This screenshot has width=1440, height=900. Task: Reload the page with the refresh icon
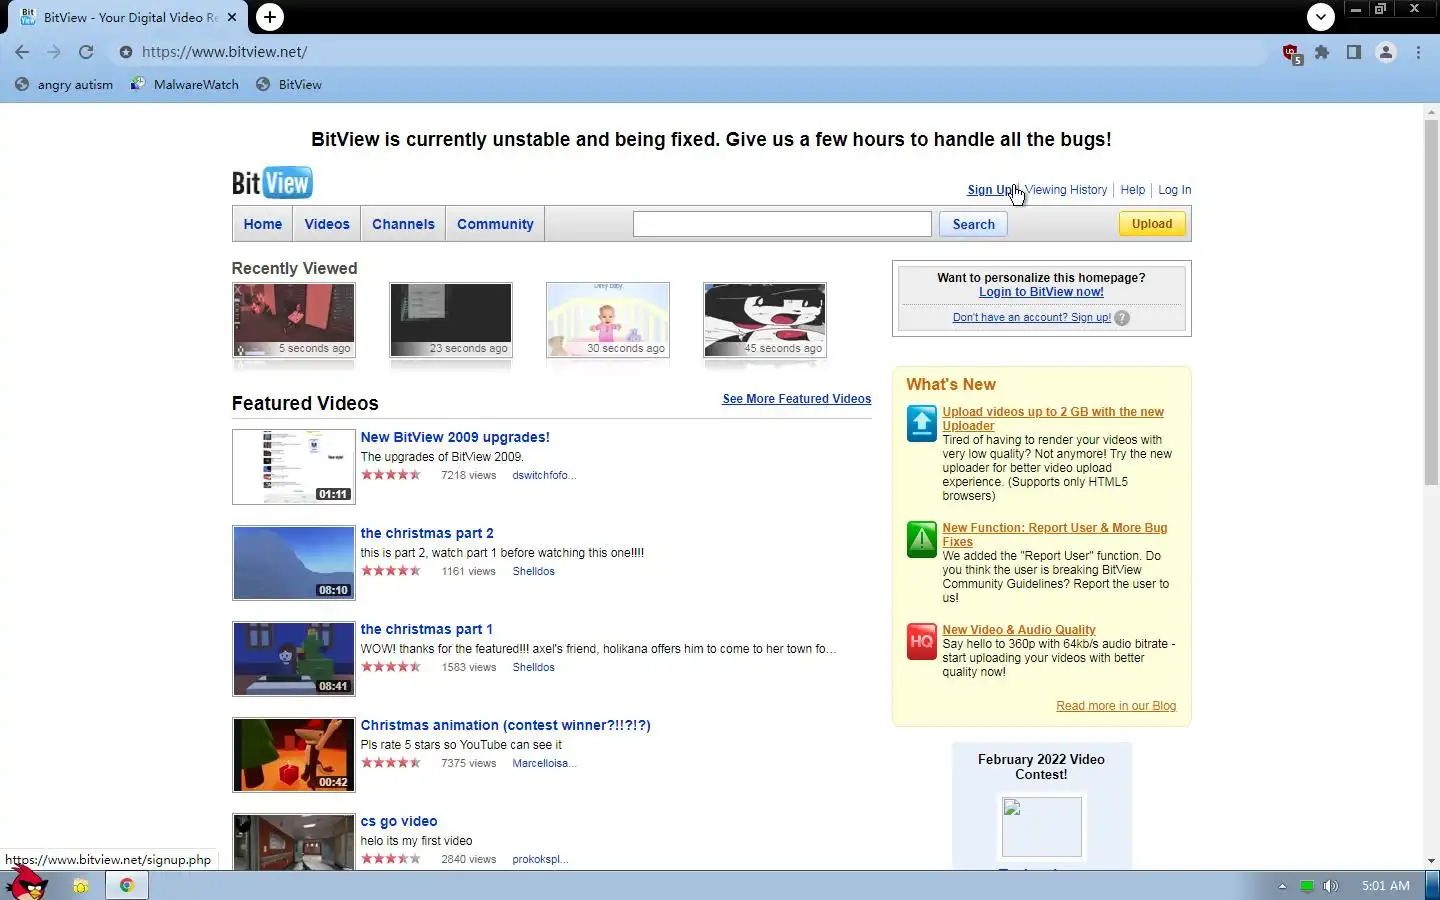coord(86,52)
